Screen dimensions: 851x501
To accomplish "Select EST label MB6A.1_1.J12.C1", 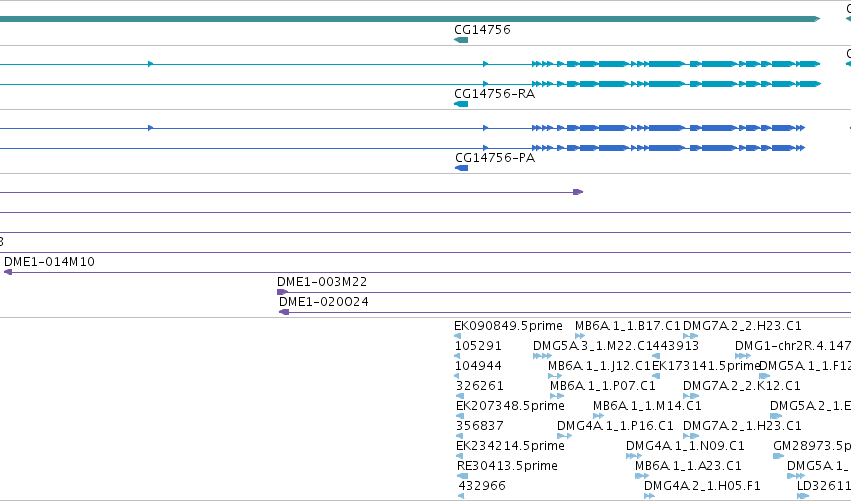I will click(x=599, y=366).
